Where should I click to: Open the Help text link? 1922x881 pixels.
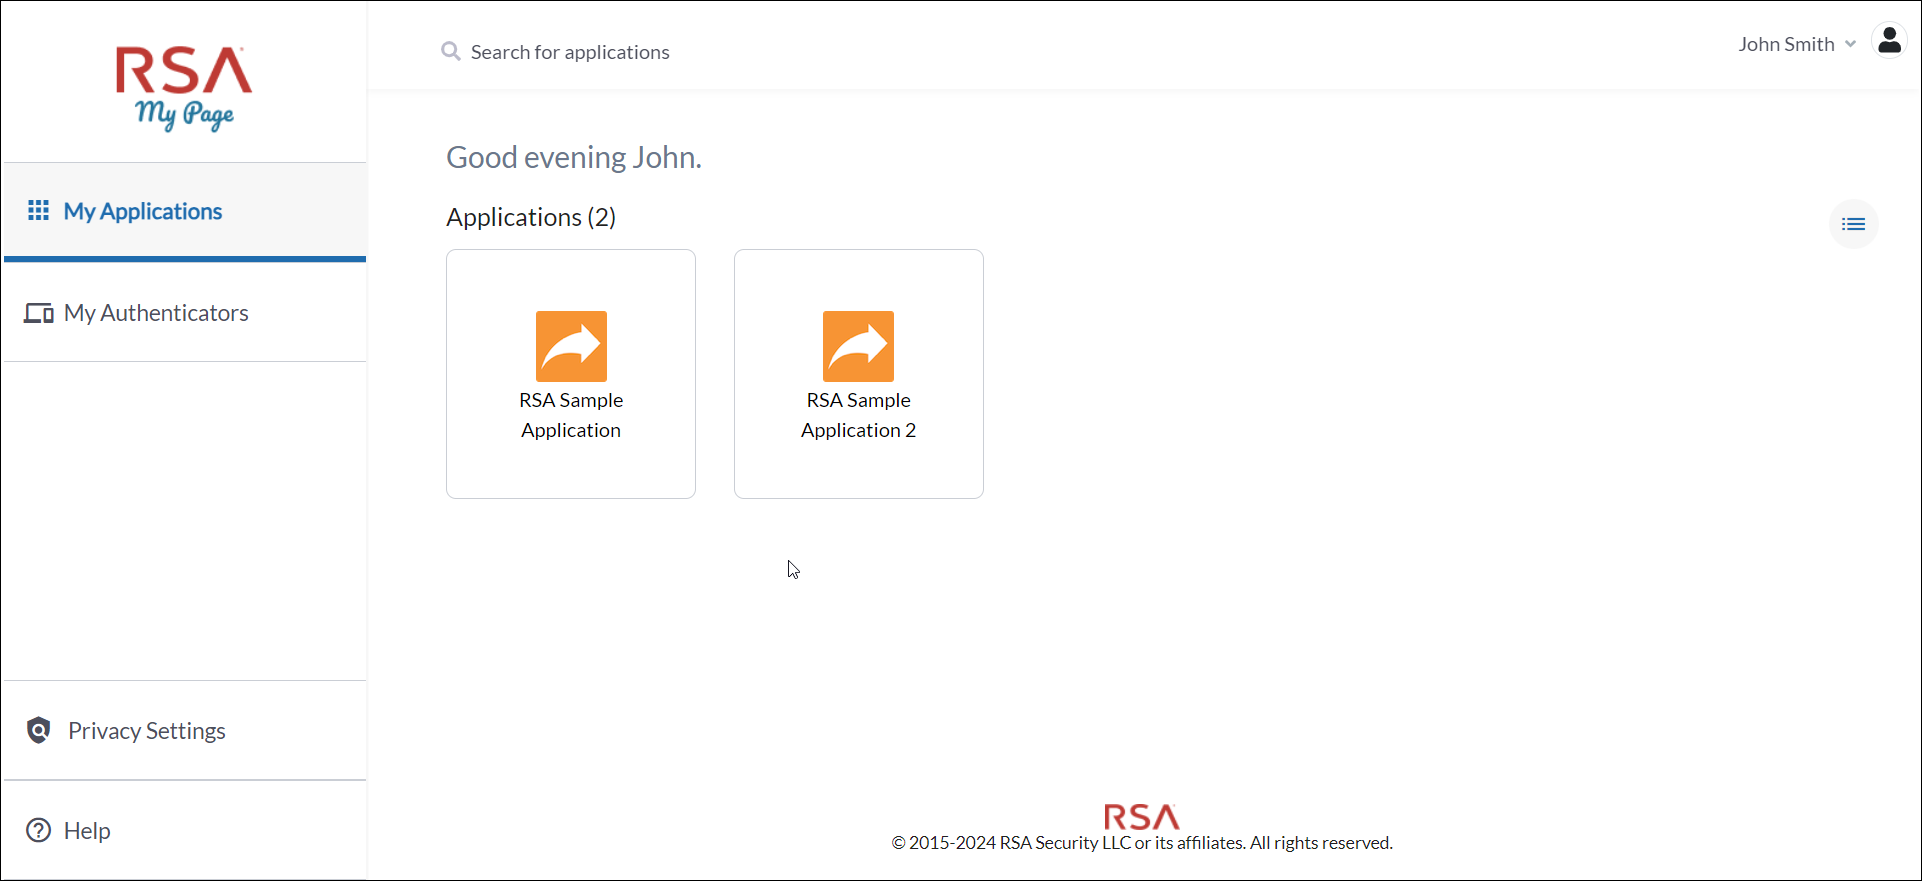point(87,831)
